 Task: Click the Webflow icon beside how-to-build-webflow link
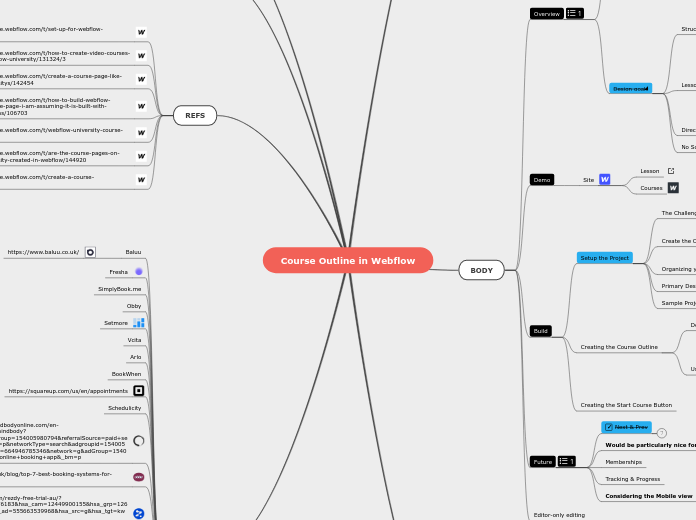(x=141, y=106)
